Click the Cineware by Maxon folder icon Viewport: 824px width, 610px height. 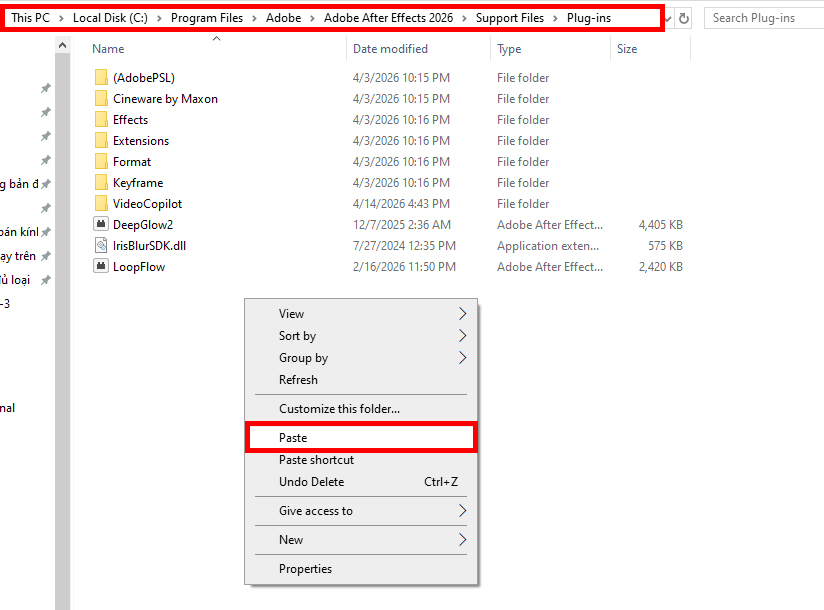pyautogui.click(x=101, y=99)
